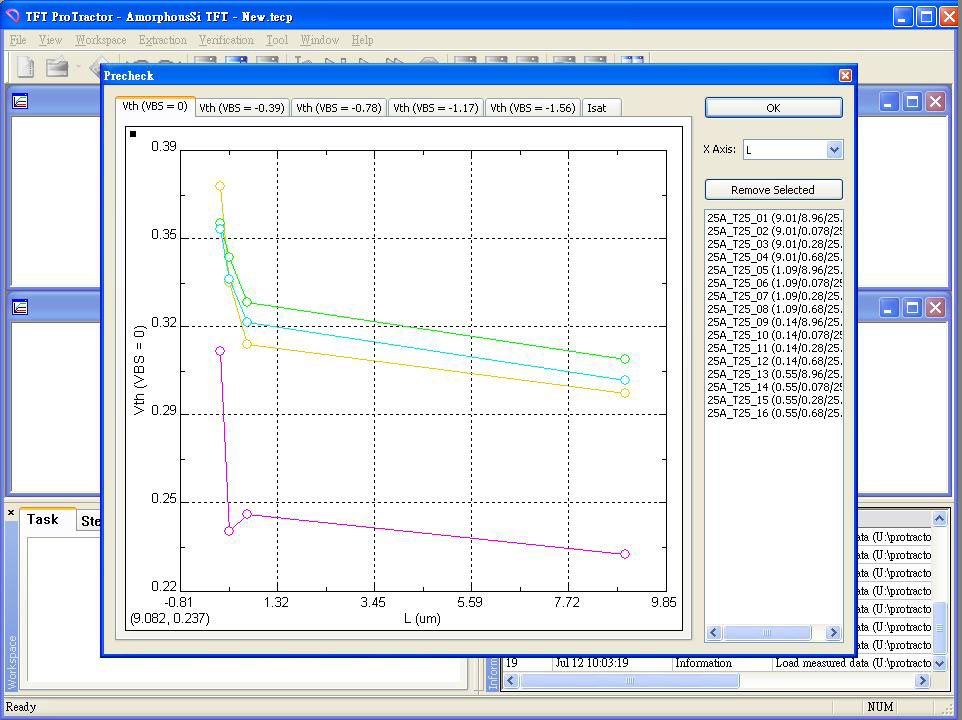Open the Vth (VBS = -1.17) tab

coord(435,108)
